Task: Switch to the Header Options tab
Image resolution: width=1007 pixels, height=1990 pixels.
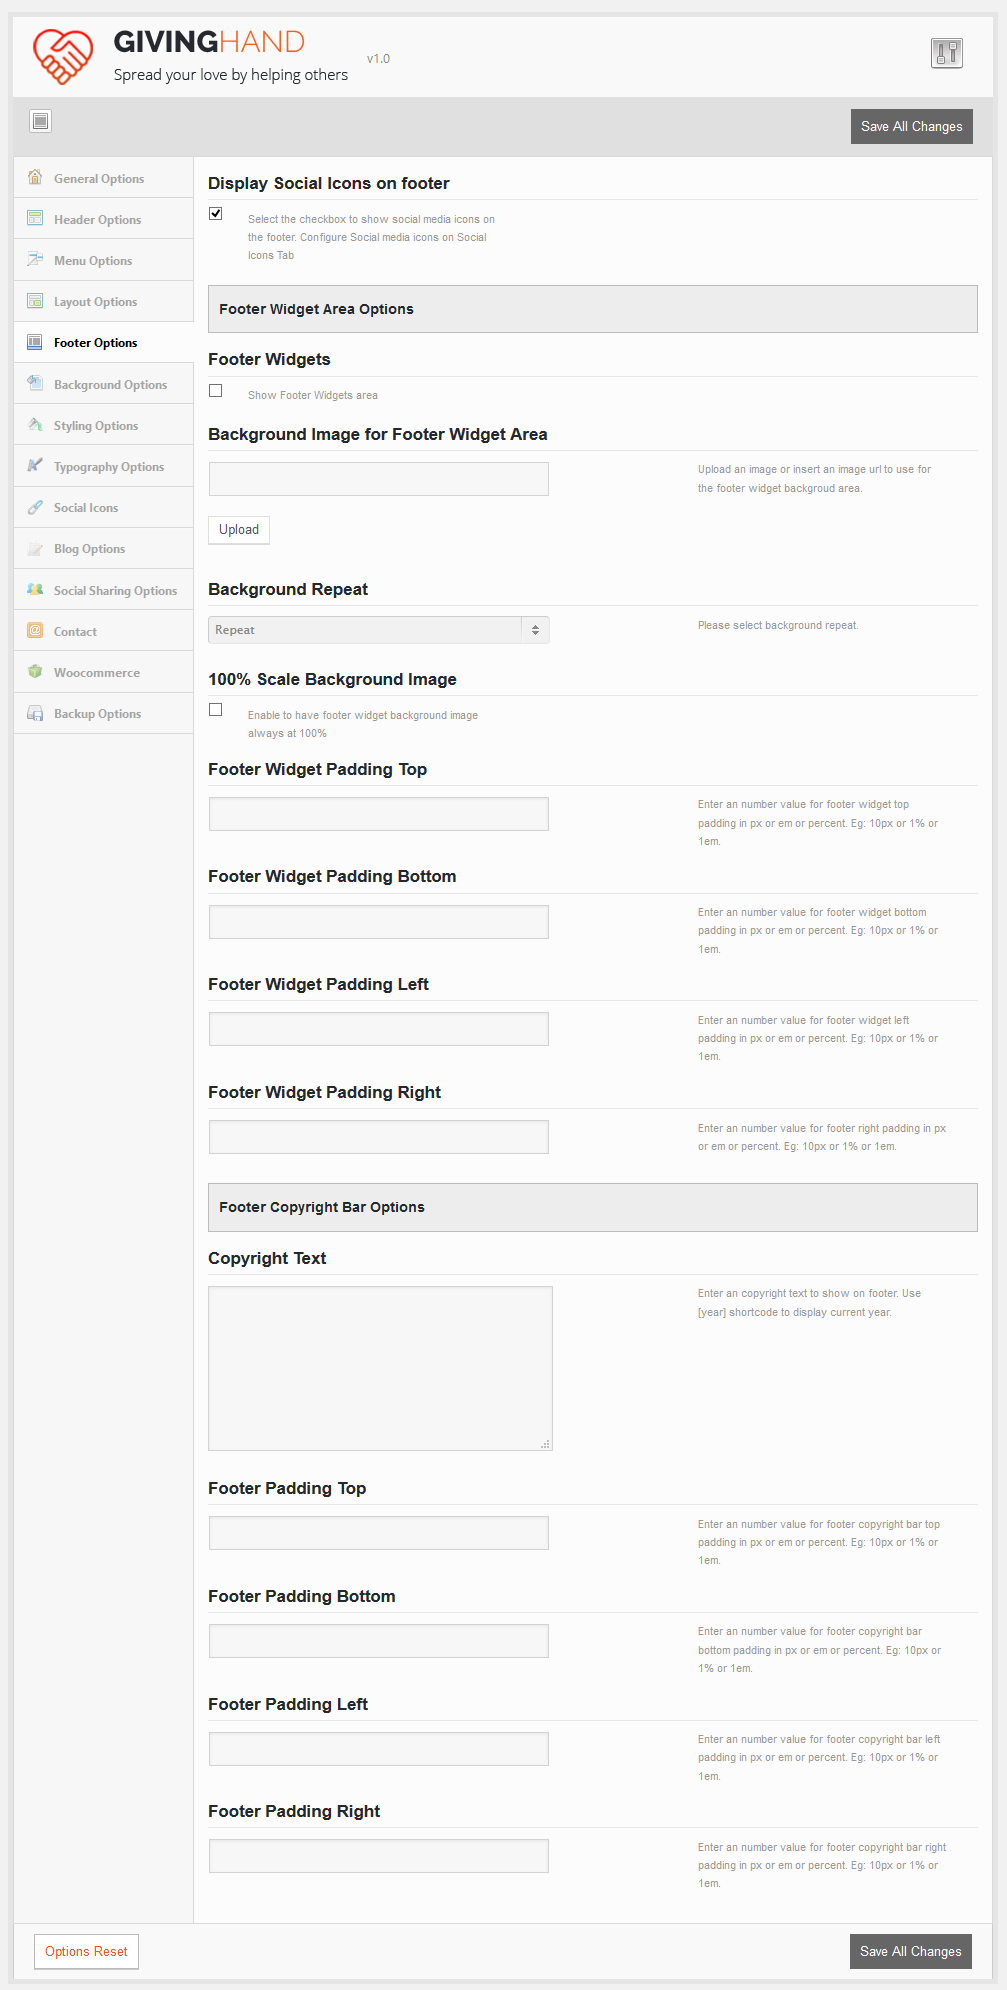Action: (97, 220)
